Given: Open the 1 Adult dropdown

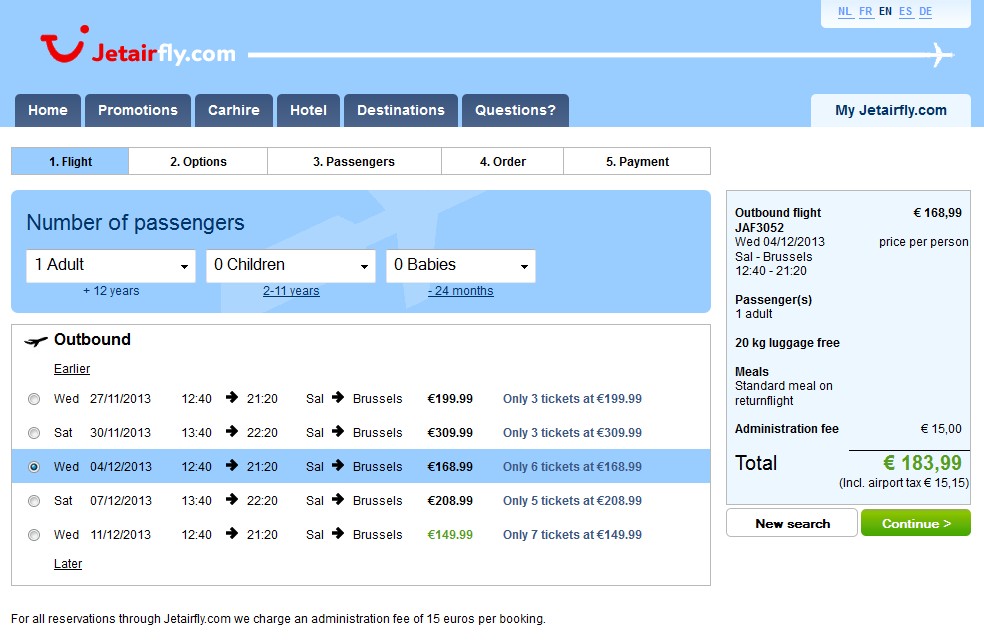Looking at the screenshot, I should click(x=111, y=265).
